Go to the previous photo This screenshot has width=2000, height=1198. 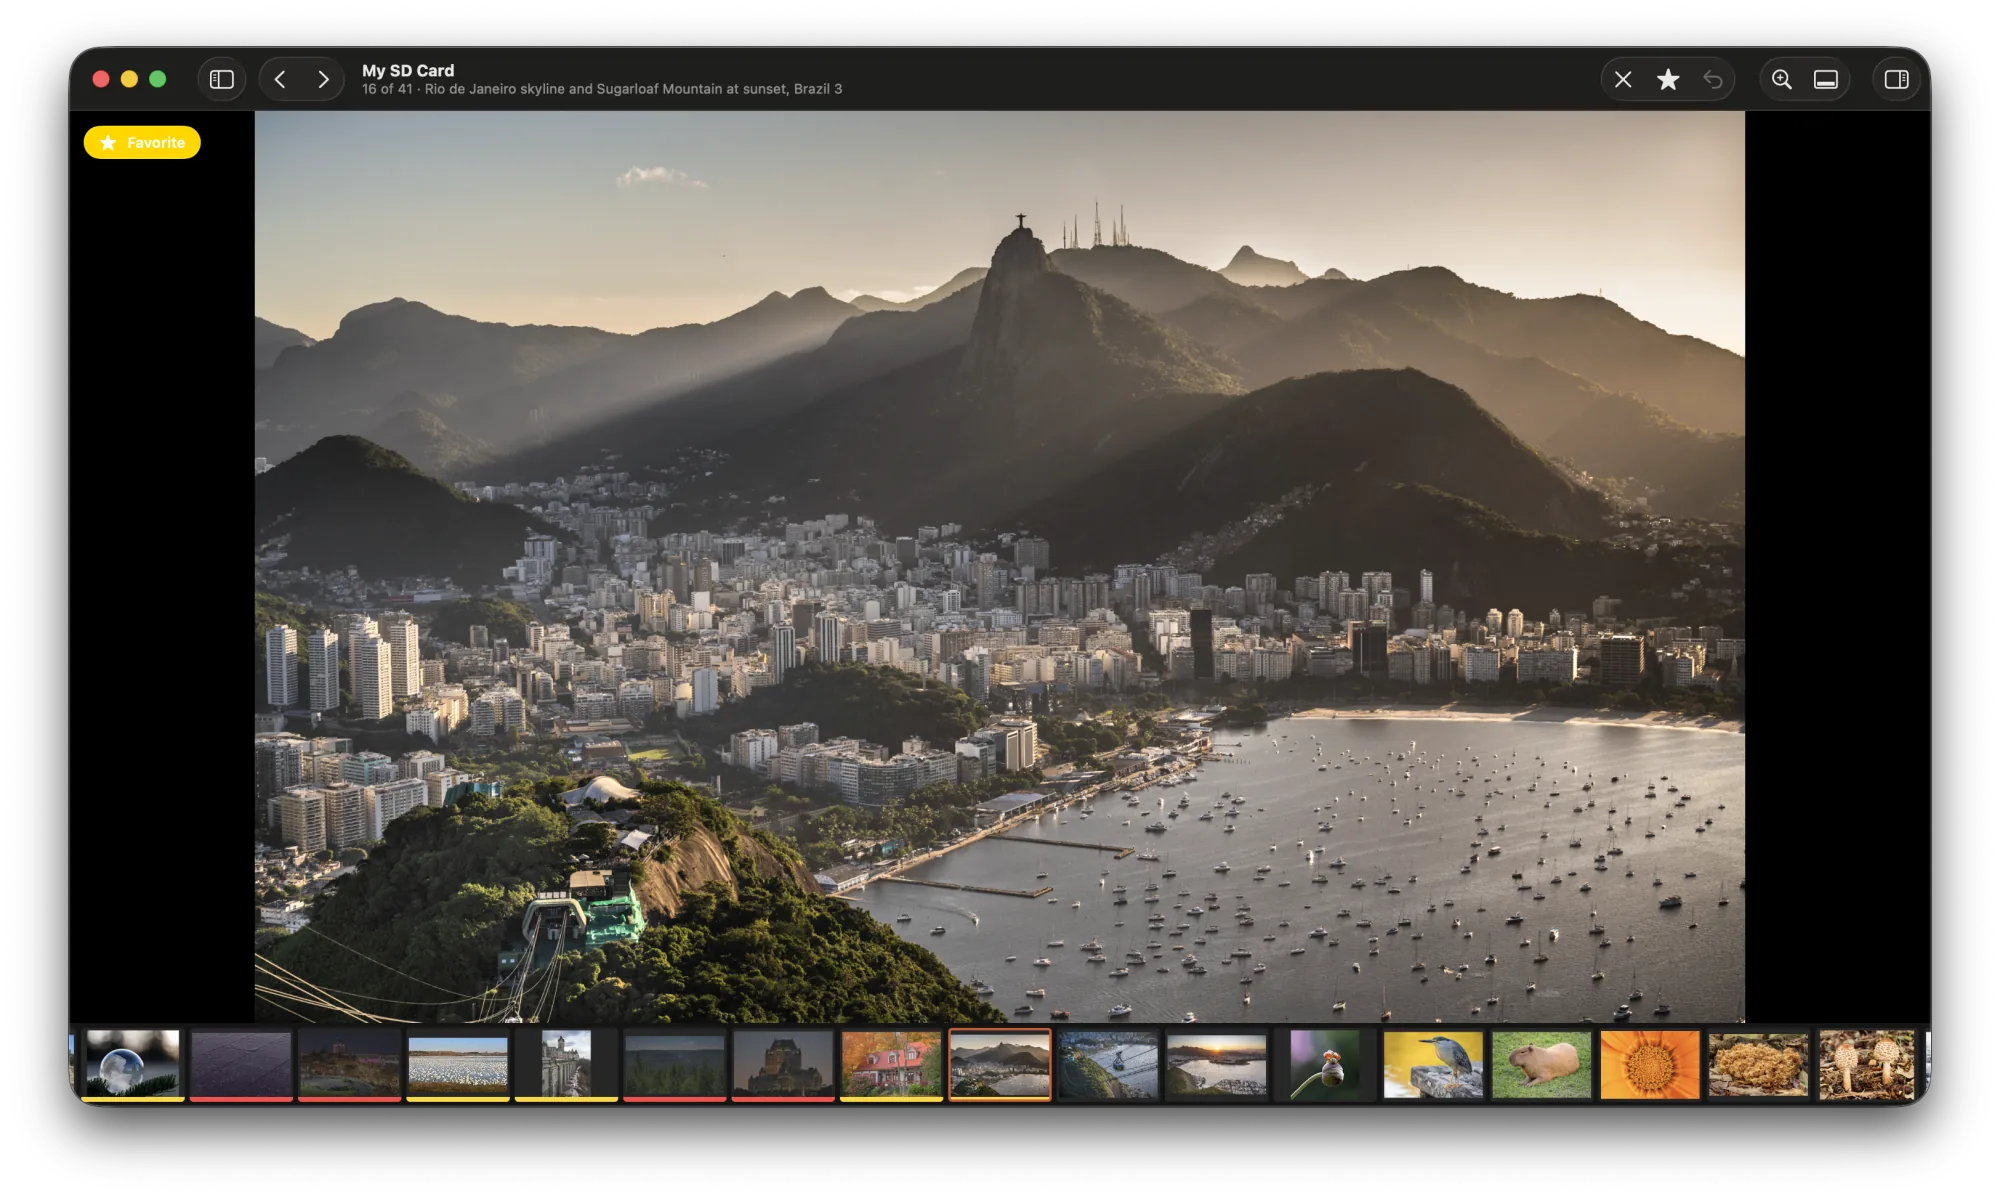point(281,79)
